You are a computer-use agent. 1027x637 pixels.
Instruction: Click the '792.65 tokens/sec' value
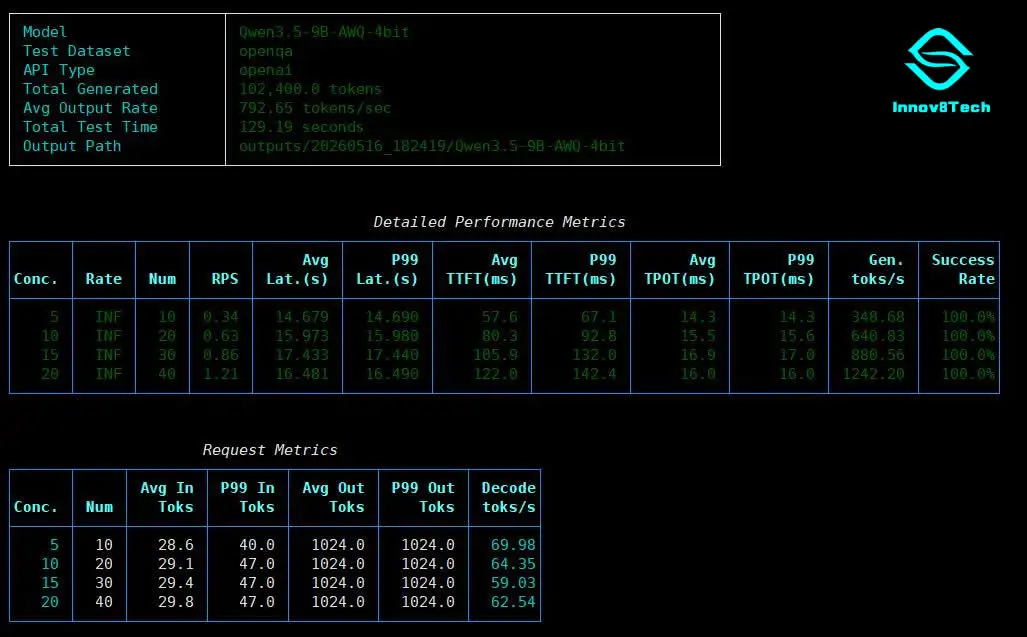(315, 108)
